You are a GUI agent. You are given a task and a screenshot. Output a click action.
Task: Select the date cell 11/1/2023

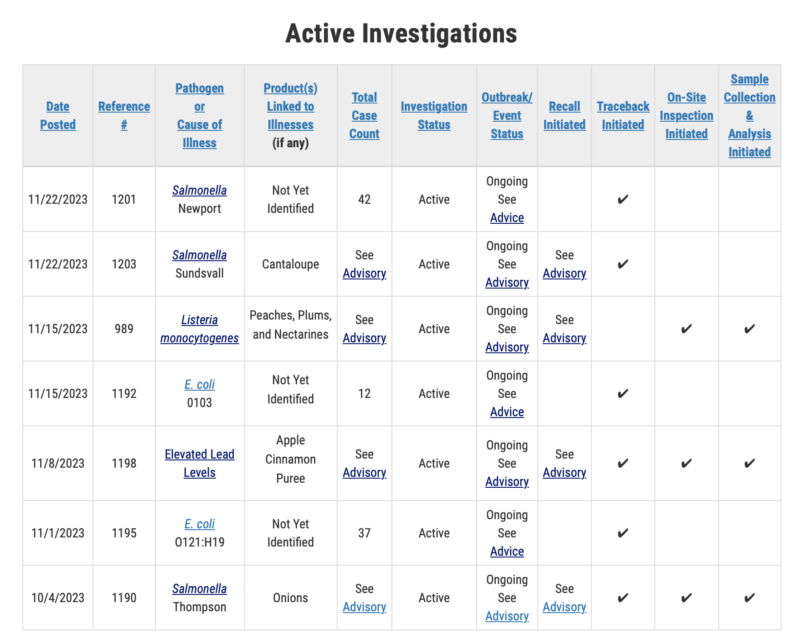pyautogui.click(x=58, y=533)
